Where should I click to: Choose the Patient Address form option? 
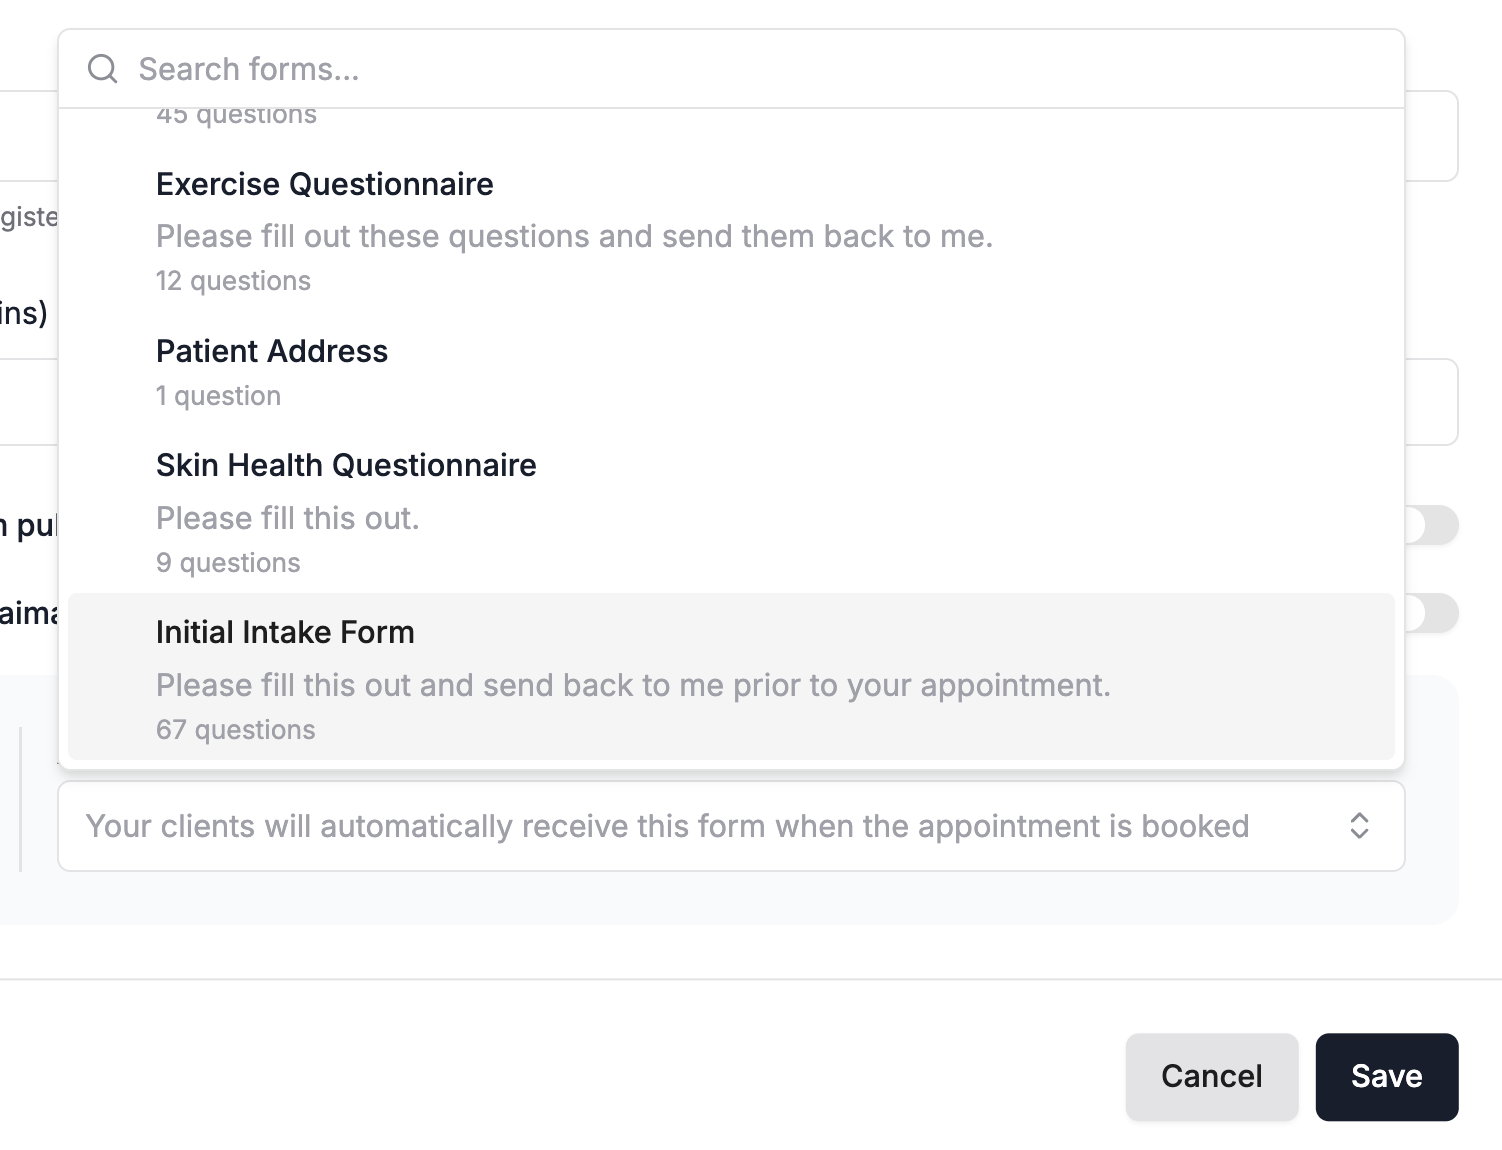click(x=731, y=372)
